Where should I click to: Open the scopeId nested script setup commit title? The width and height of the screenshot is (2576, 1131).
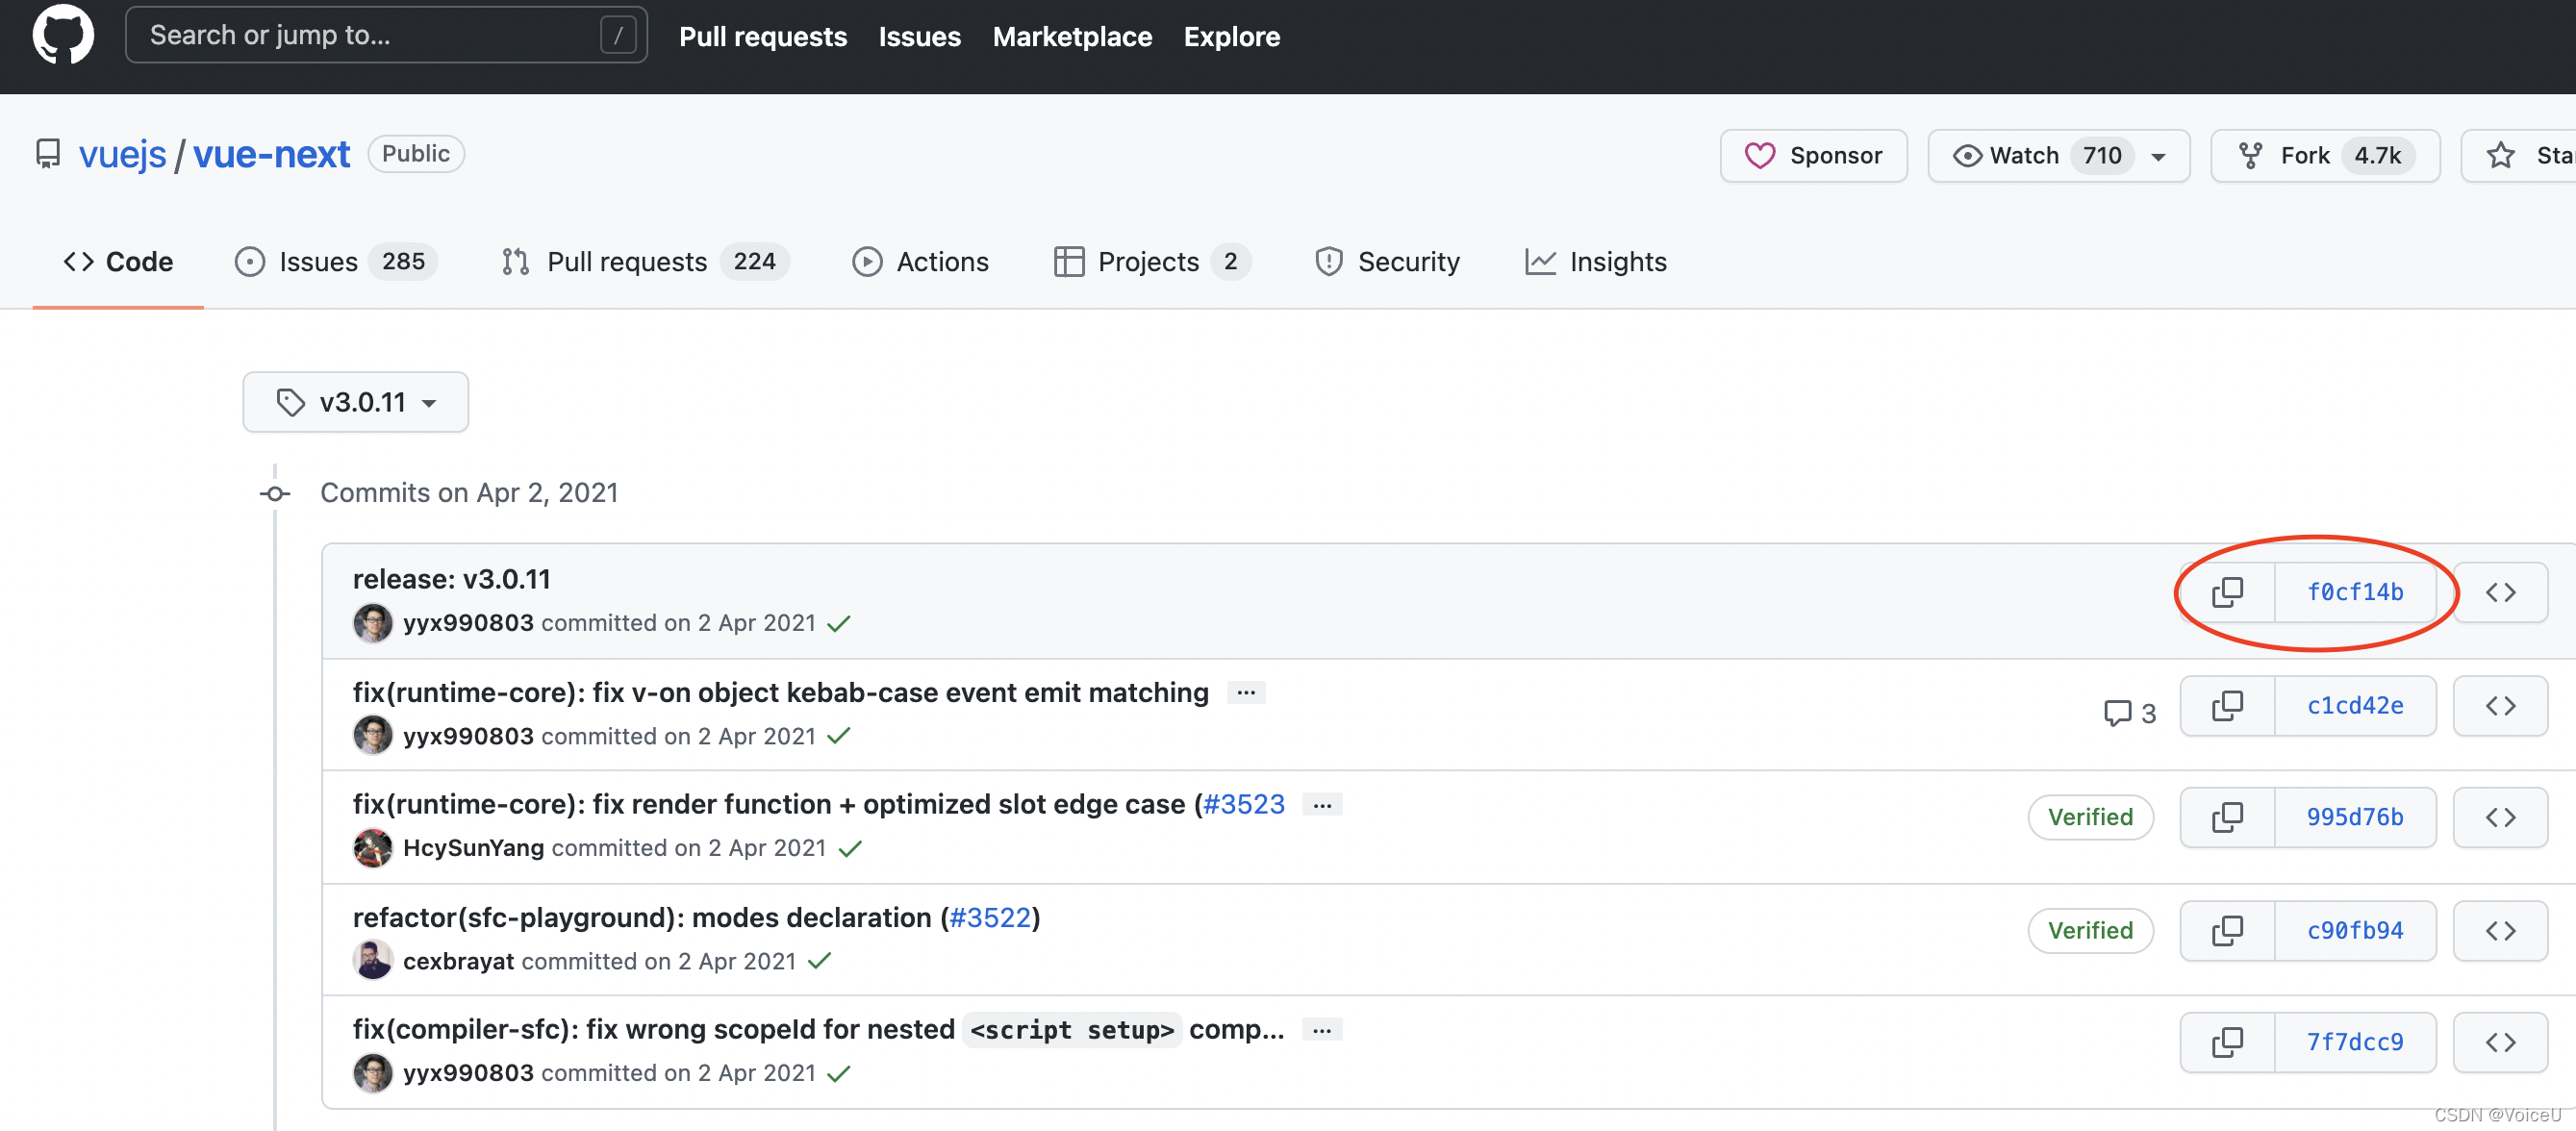pyautogui.click(x=819, y=1030)
